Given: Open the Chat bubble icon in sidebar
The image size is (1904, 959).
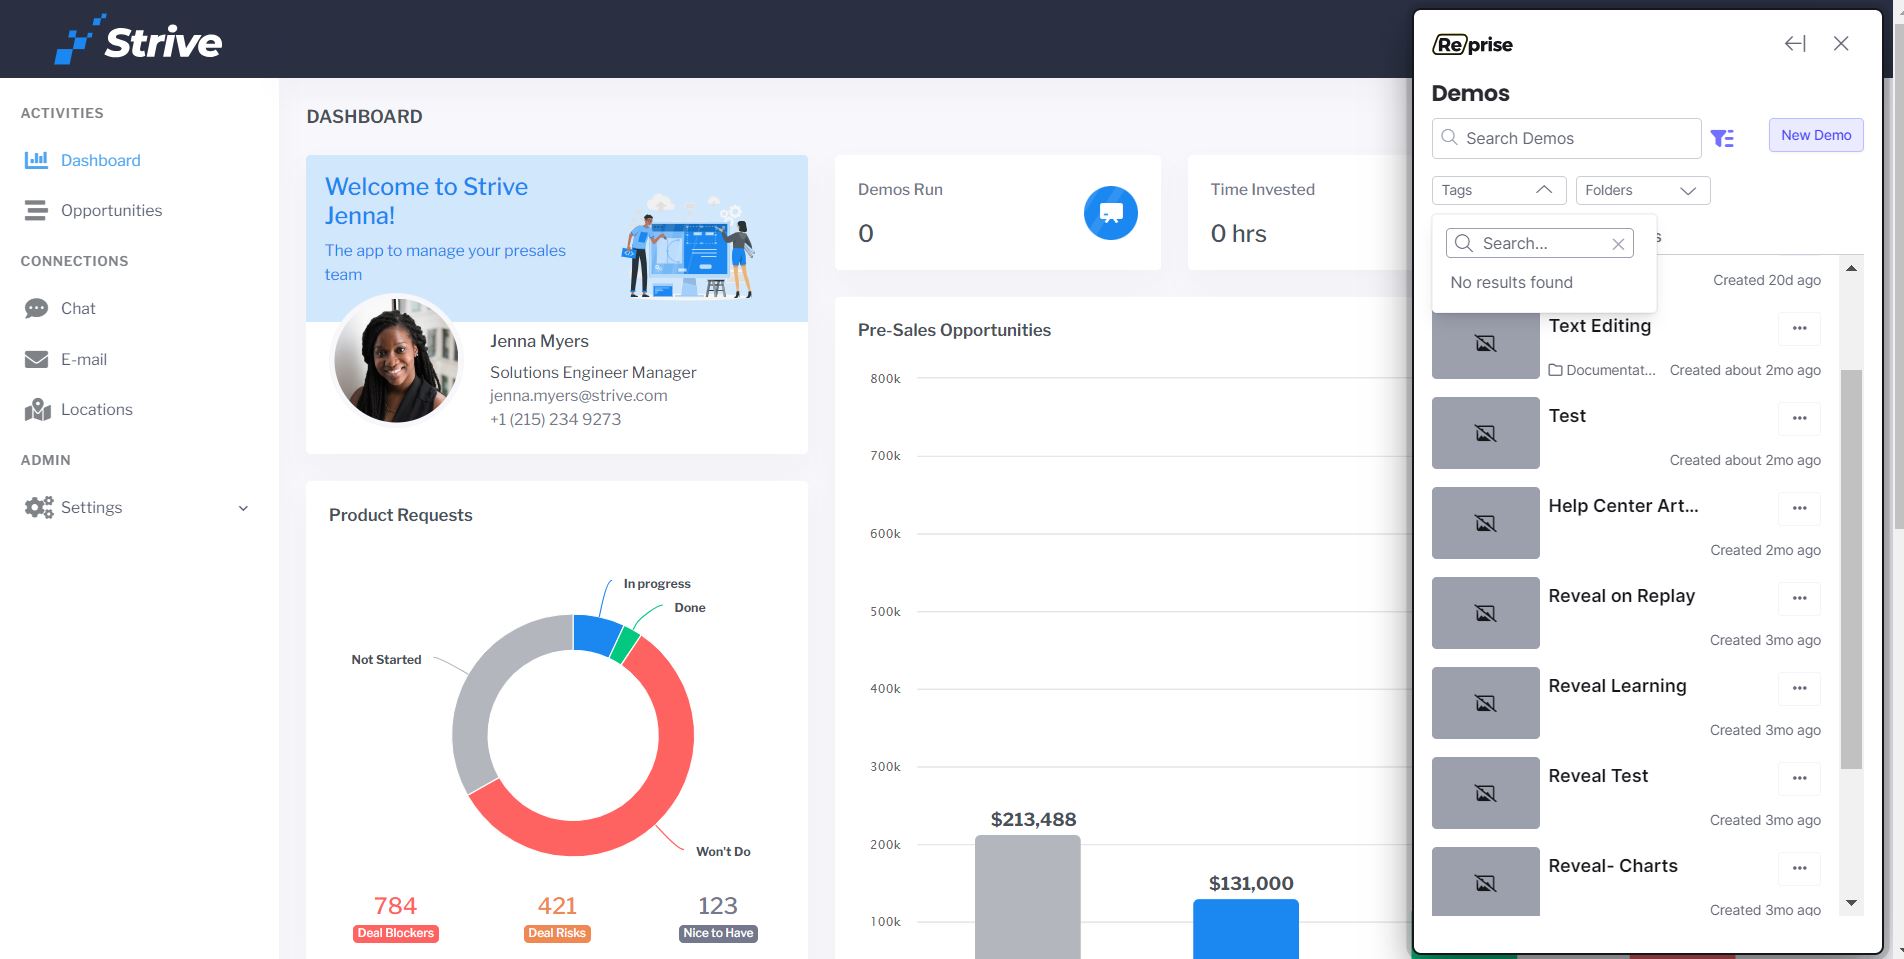Looking at the screenshot, I should coord(36,308).
